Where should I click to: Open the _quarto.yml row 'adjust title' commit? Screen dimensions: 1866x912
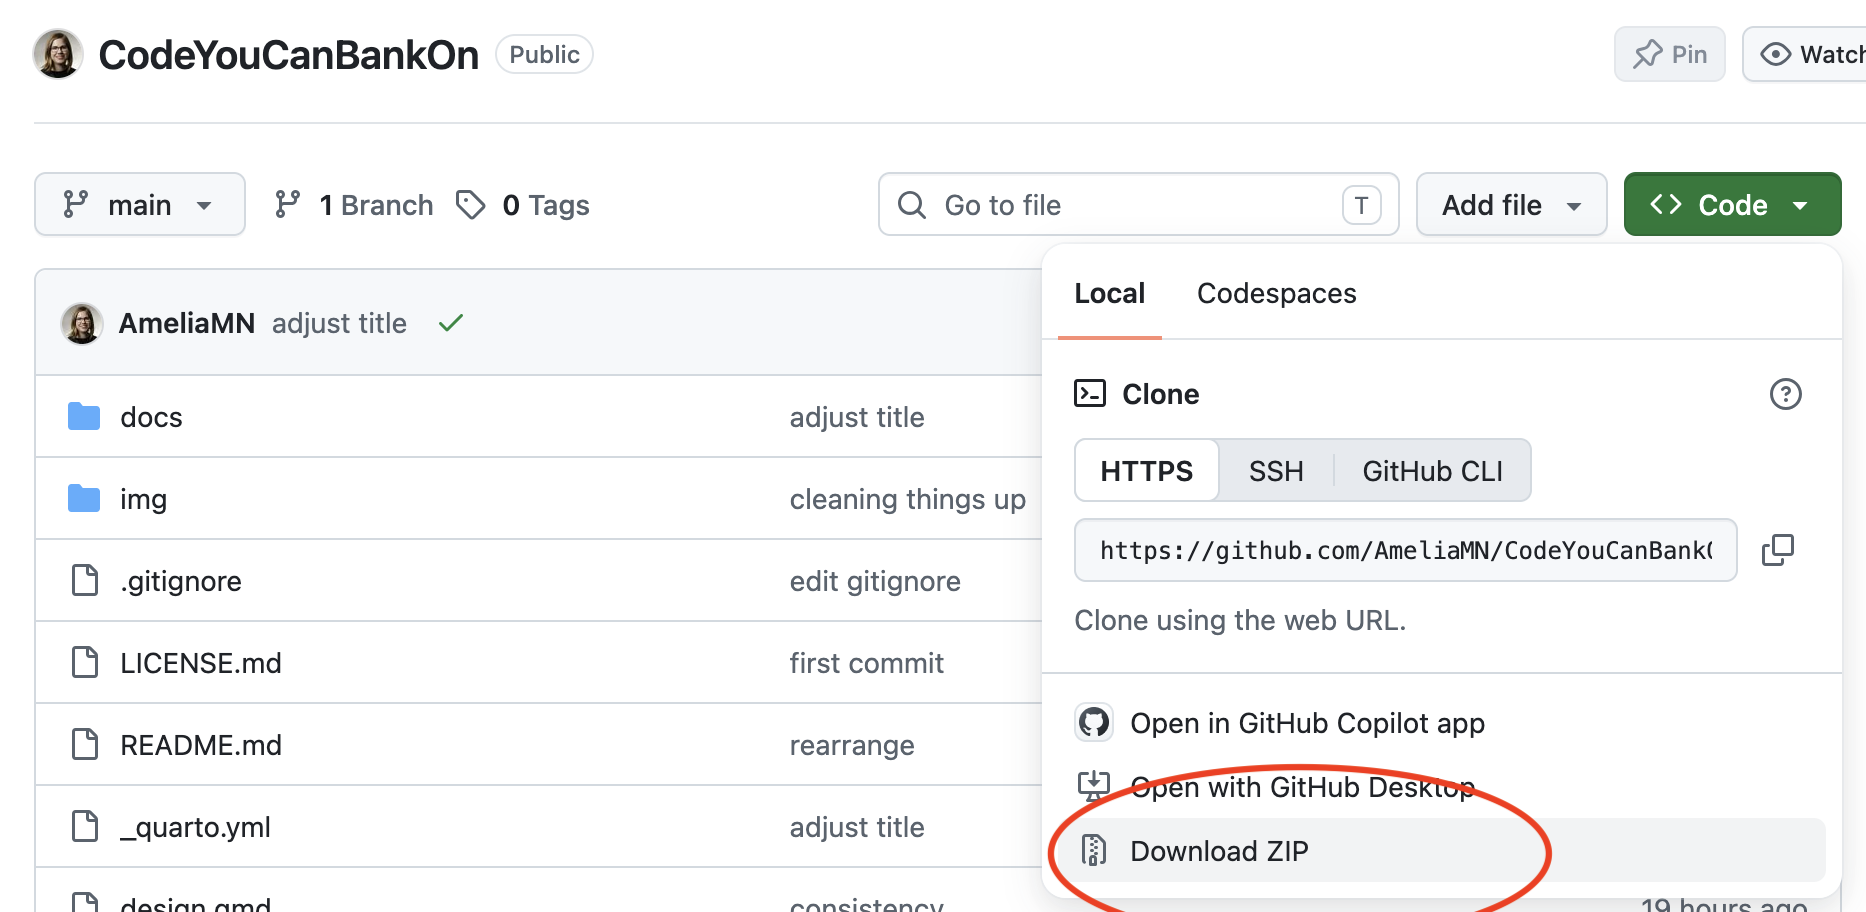(857, 827)
